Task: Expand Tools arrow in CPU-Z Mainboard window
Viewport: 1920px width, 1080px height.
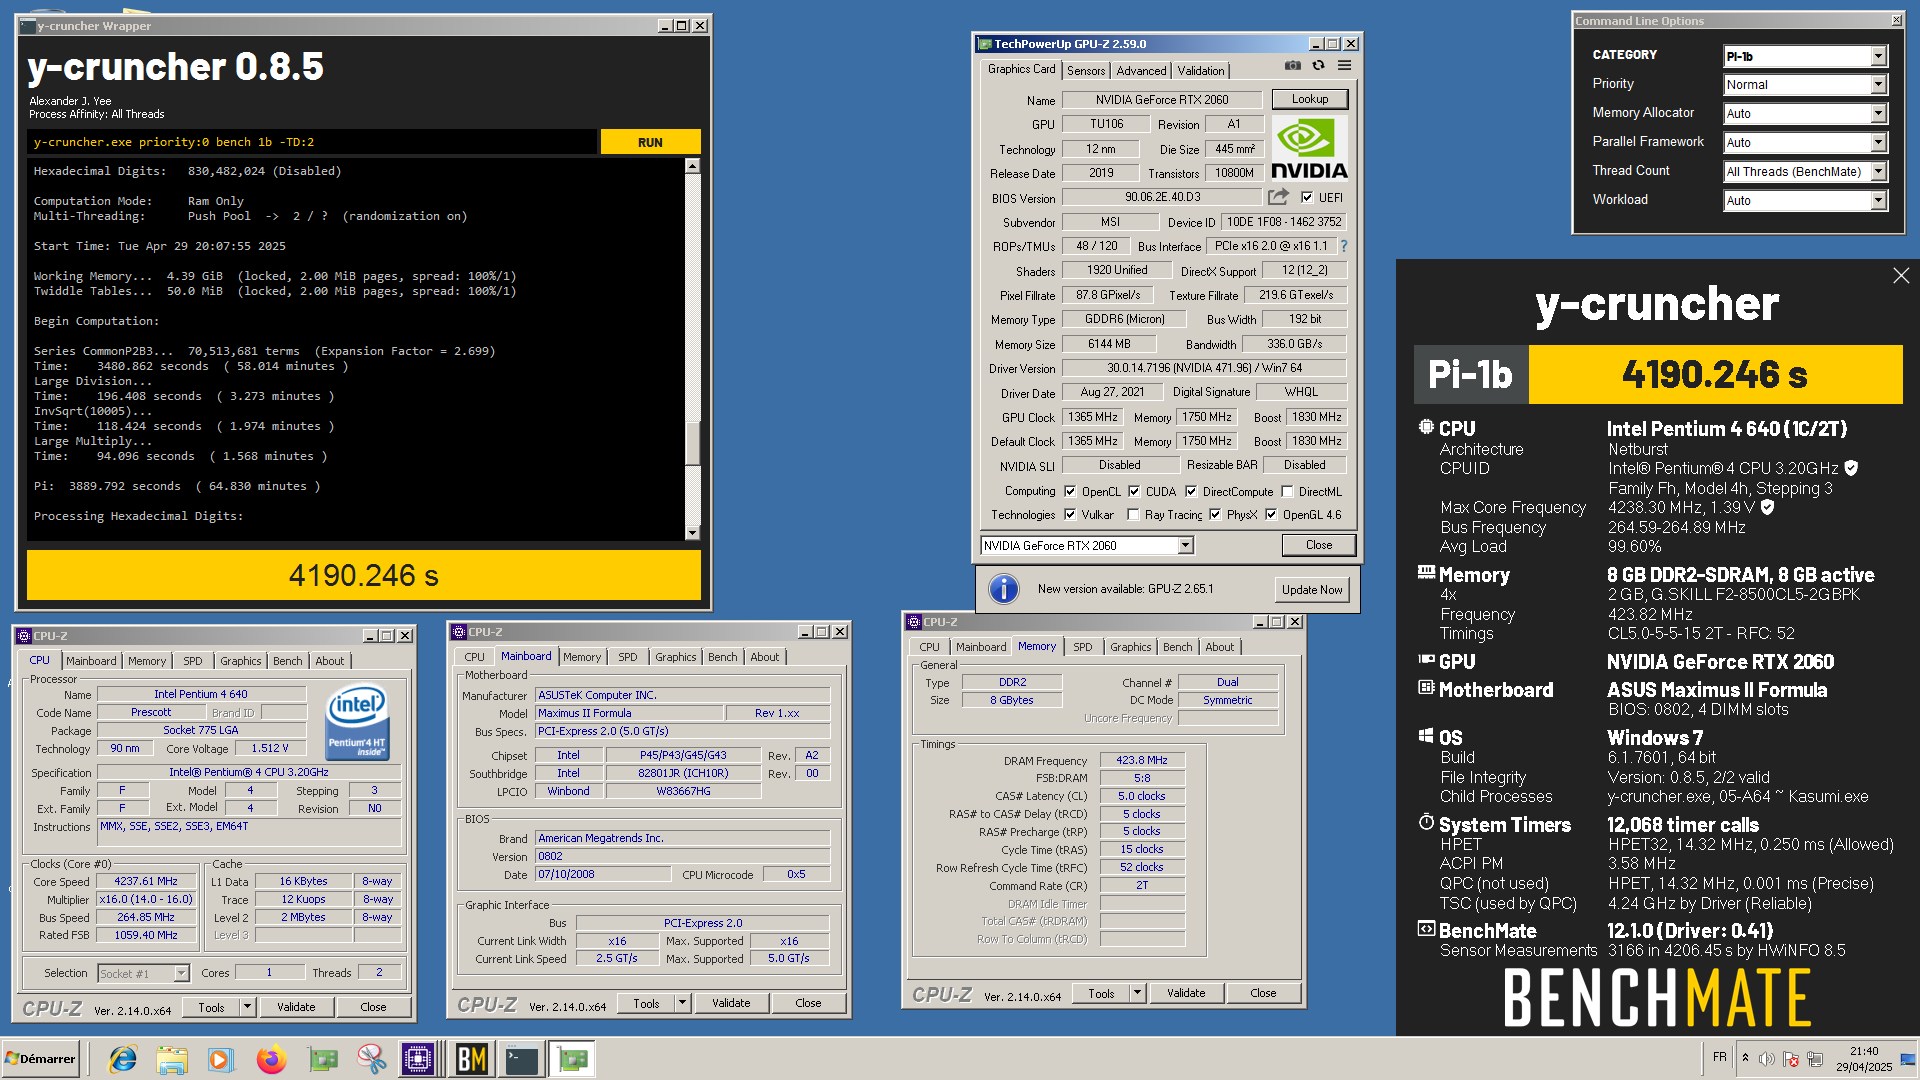Action: 682,1004
